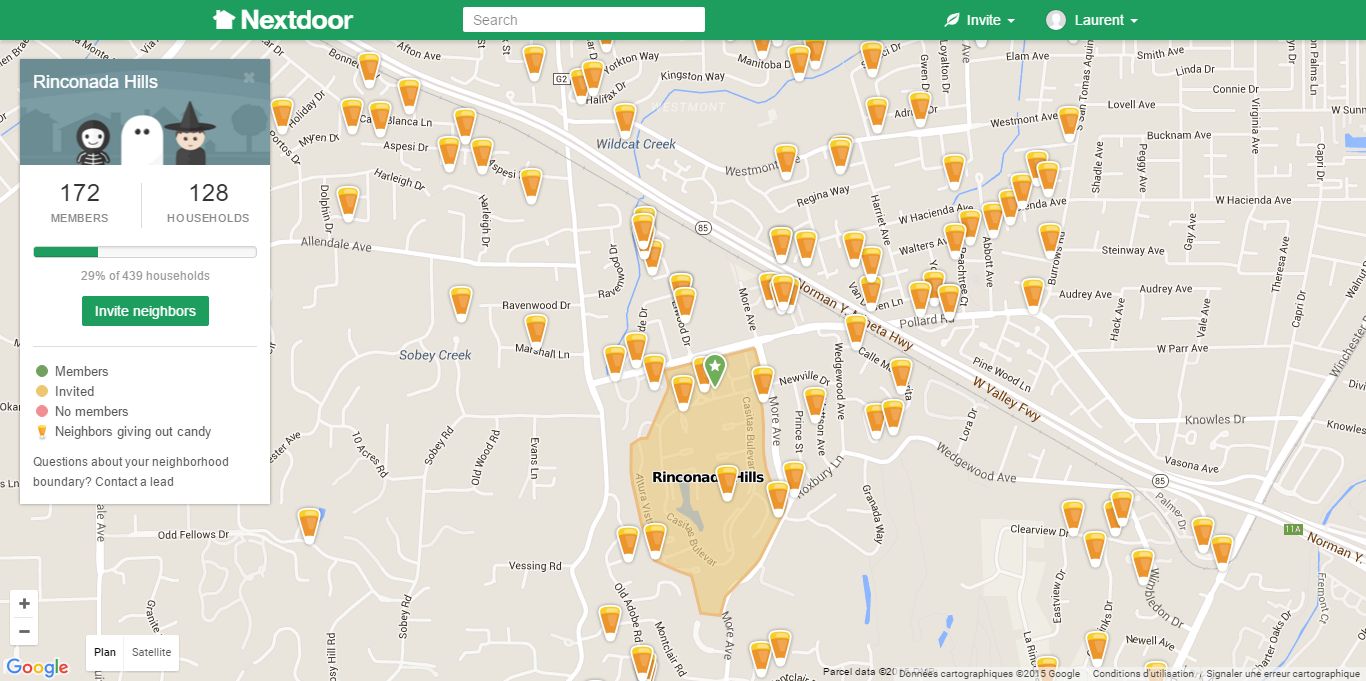Image resolution: width=1366 pixels, height=681 pixels.
Task: Click Neighbors giving out candy legend text
Action: (133, 432)
